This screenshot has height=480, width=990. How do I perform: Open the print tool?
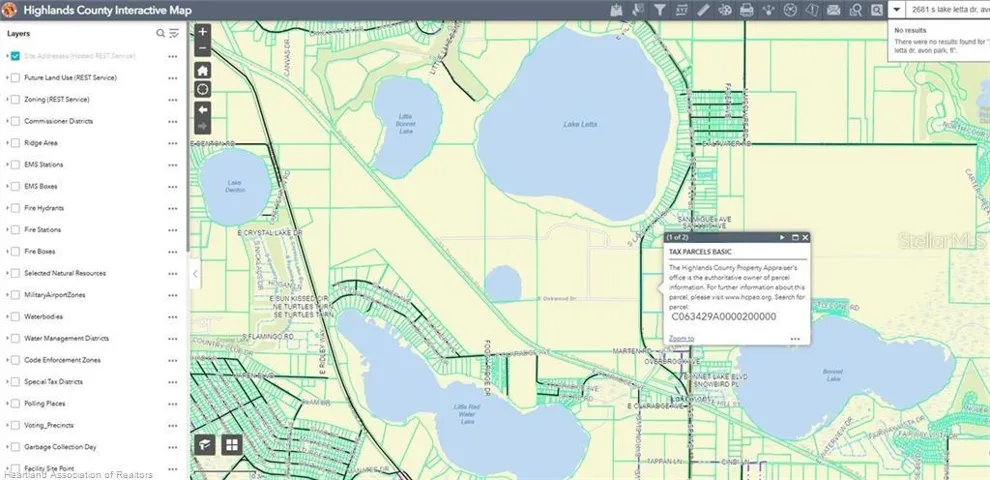[x=746, y=9]
